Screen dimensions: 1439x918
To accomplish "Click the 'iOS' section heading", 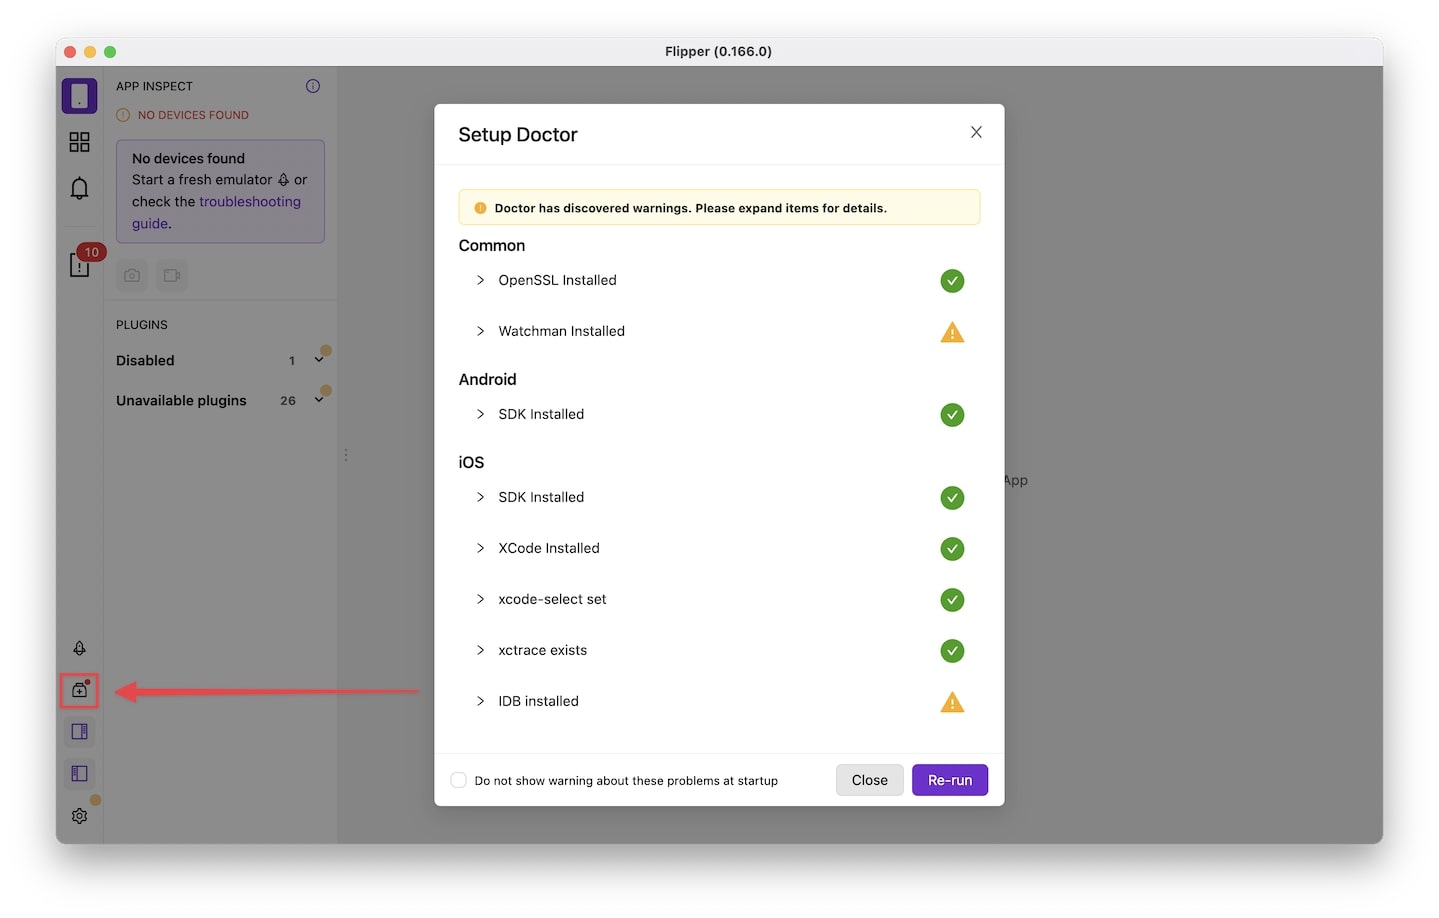I will tap(471, 463).
